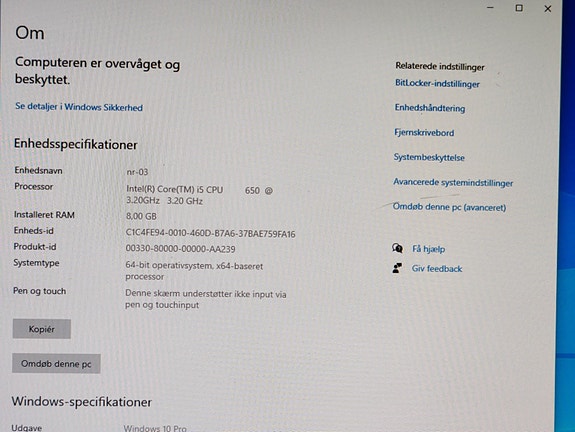This screenshot has height=432, width=575.
Task: Open Fjernskrivebord settings link
Action: 424,132
